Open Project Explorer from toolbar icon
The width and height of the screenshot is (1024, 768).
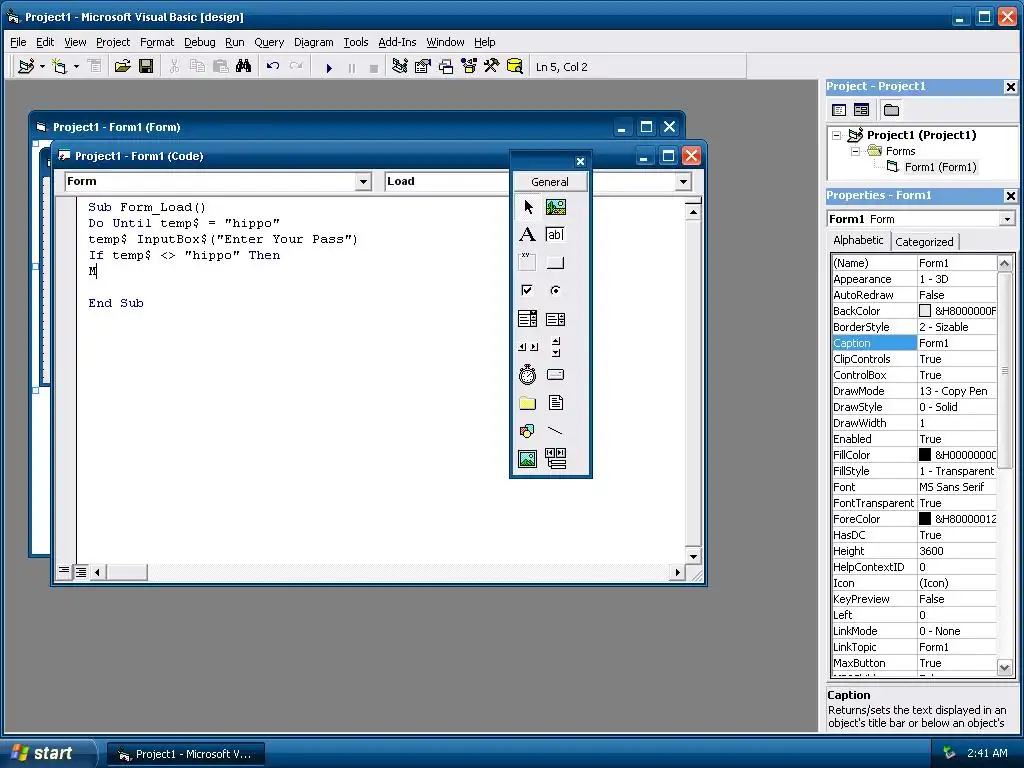[400, 67]
